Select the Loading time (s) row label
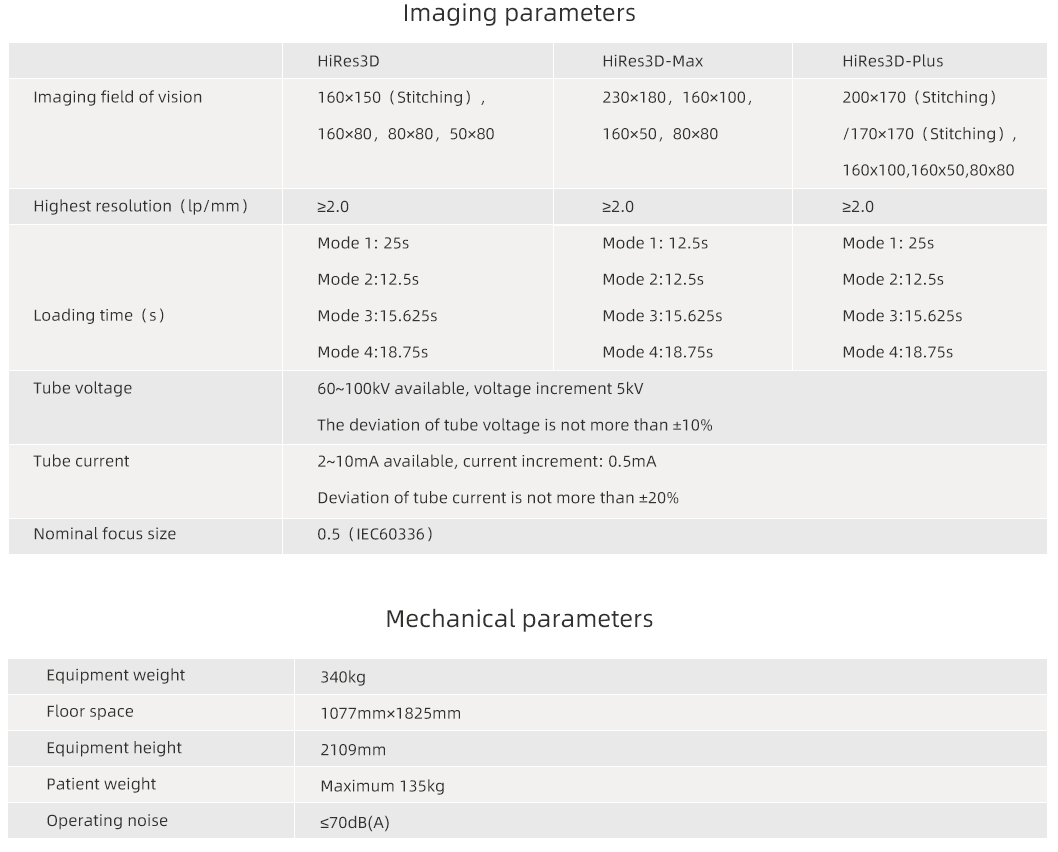Viewport: 1058px width, 852px height. pyautogui.click(x=99, y=315)
